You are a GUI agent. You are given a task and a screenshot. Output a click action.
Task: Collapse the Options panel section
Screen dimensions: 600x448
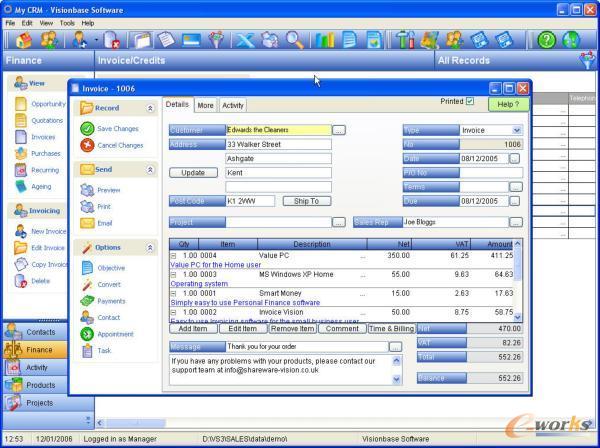(150, 247)
